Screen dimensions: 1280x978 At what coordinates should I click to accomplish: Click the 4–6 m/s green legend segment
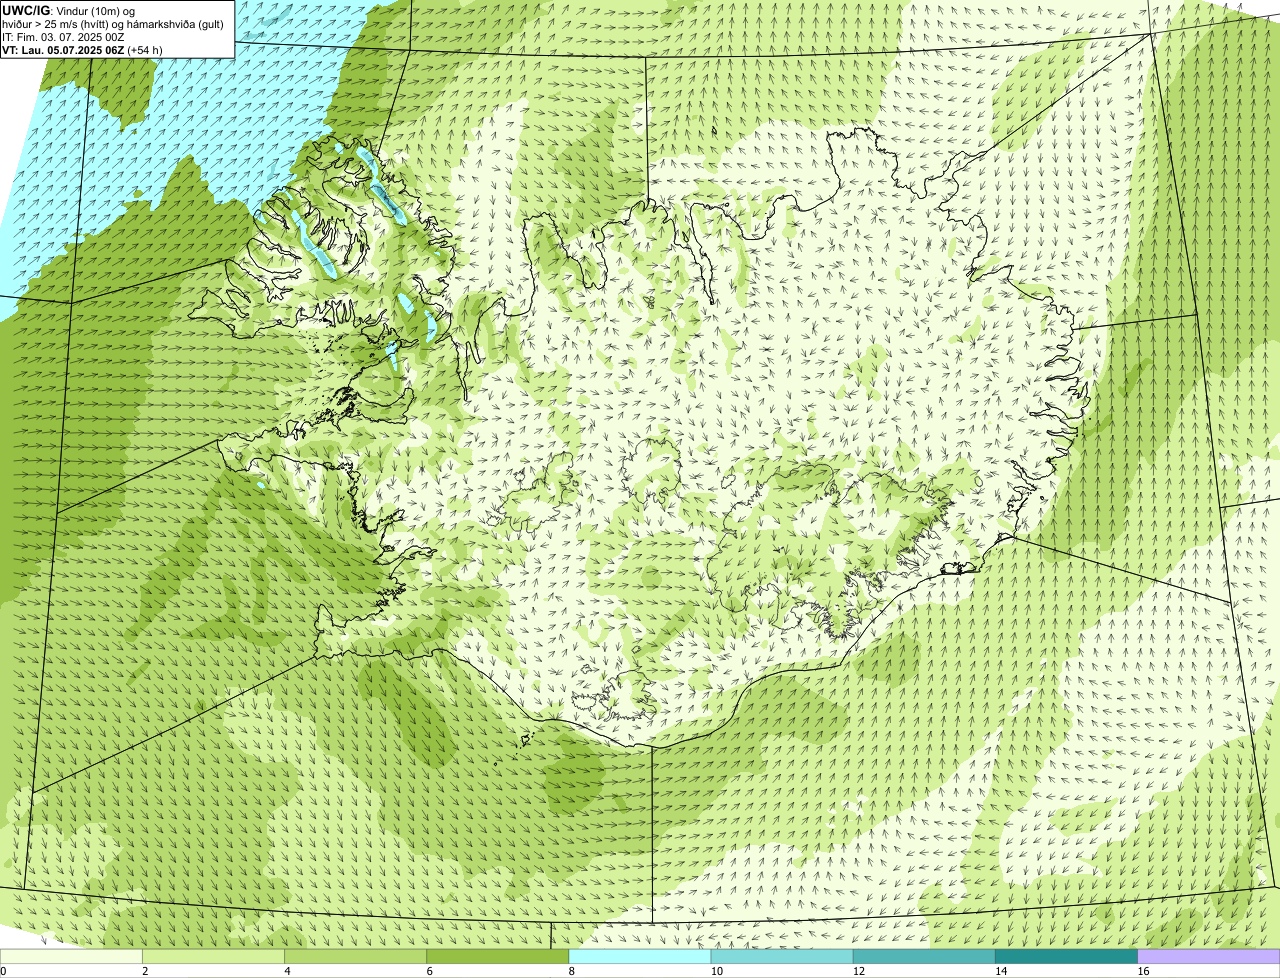356,957
